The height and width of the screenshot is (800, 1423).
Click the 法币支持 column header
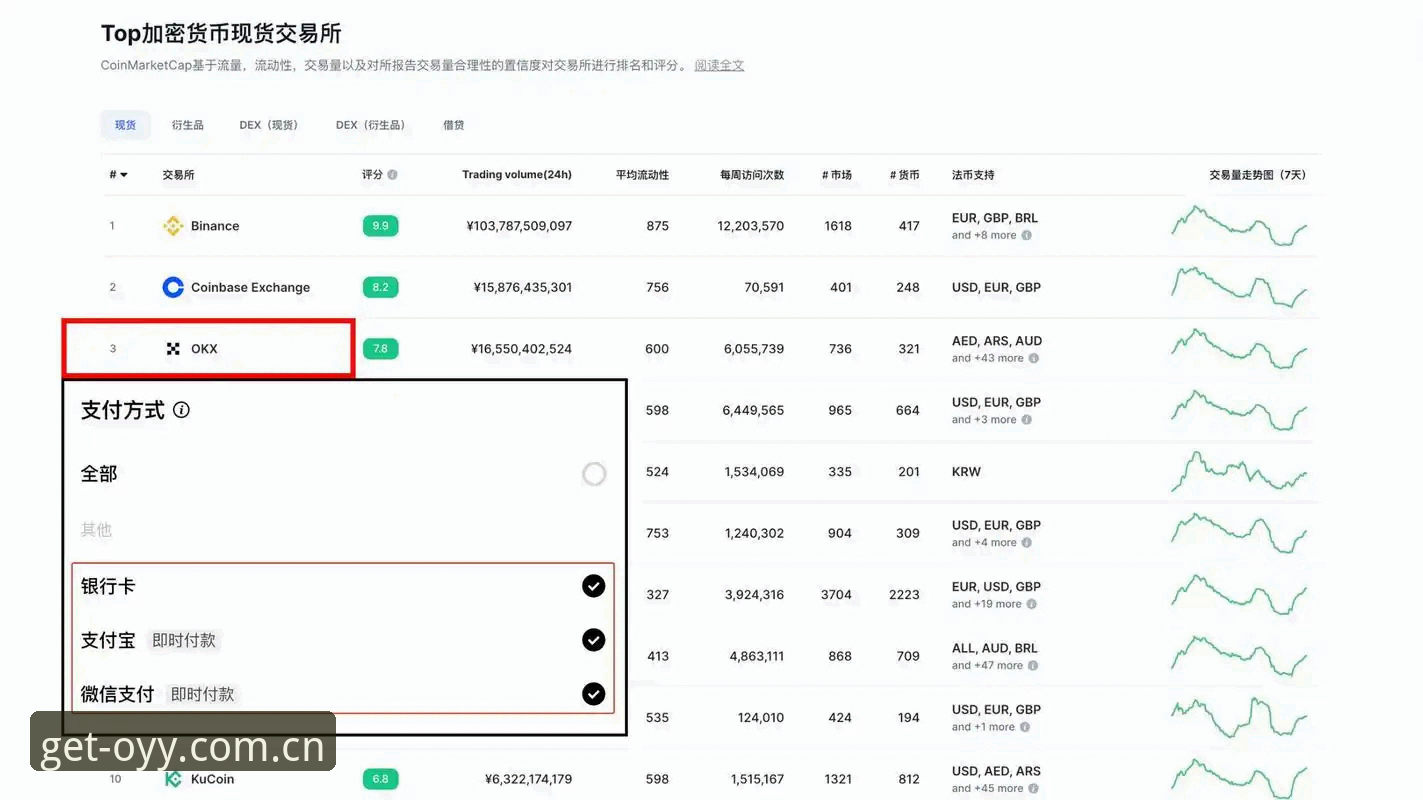pos(973,175)
